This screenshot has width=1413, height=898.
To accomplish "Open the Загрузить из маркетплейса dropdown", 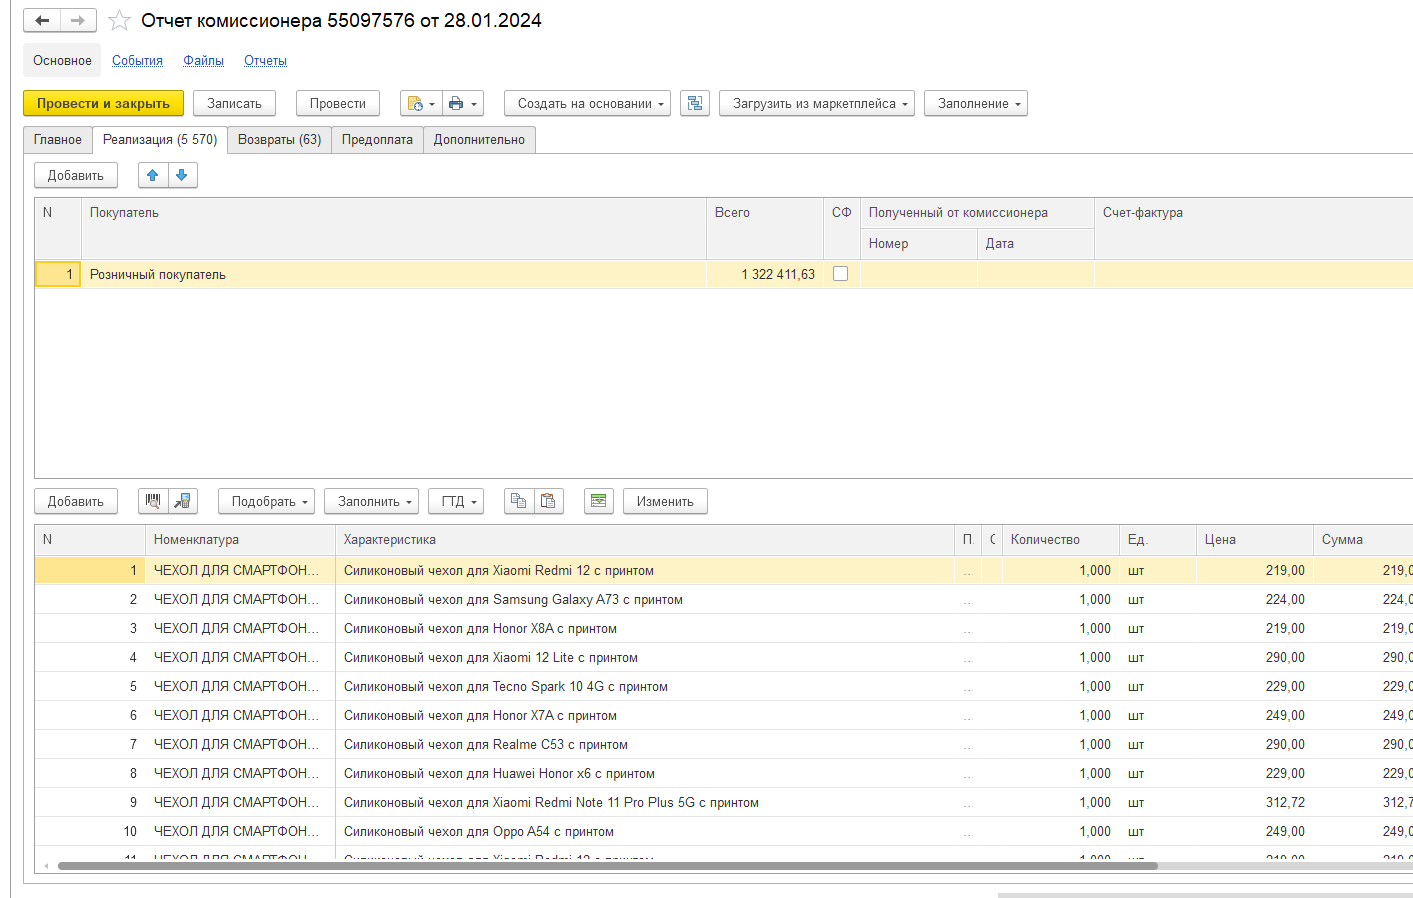I will [816, 103].
